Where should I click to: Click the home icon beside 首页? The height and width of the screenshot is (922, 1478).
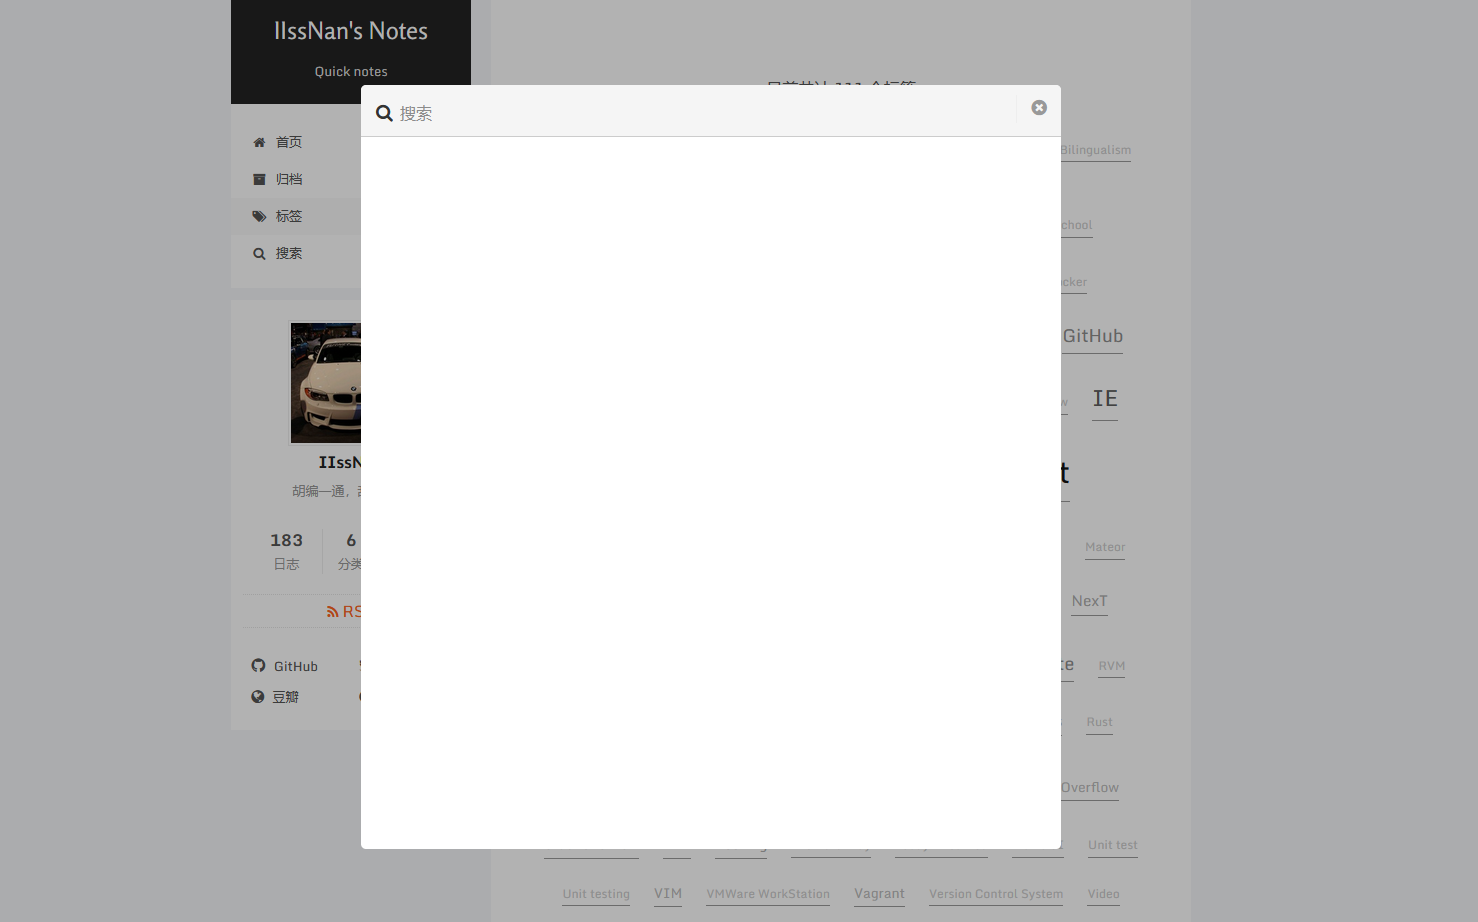259,143
